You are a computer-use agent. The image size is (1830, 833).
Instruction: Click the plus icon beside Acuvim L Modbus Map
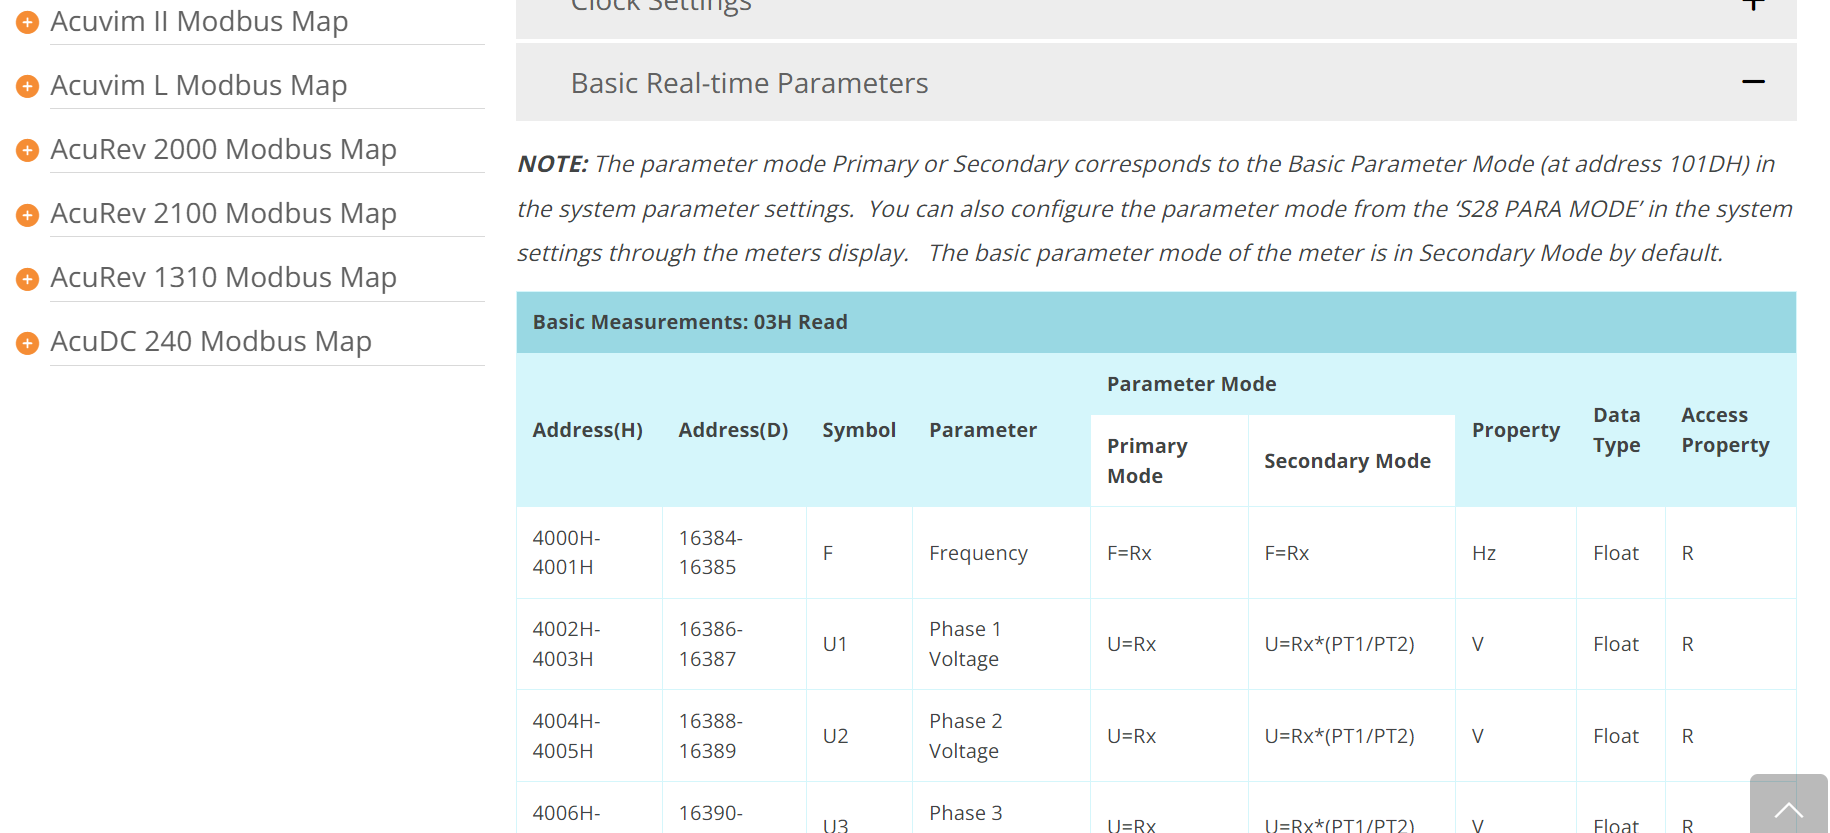point(28,86)
